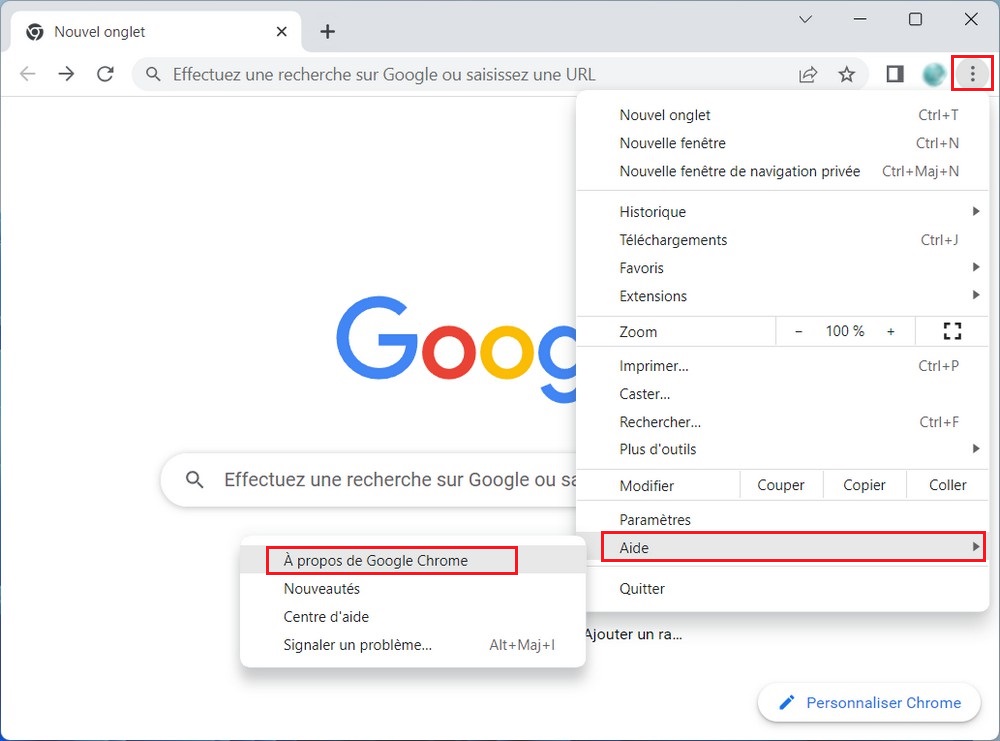Choose Caster... in the menu
Viewport: 1000px width, 741px height.
point(783,394)
